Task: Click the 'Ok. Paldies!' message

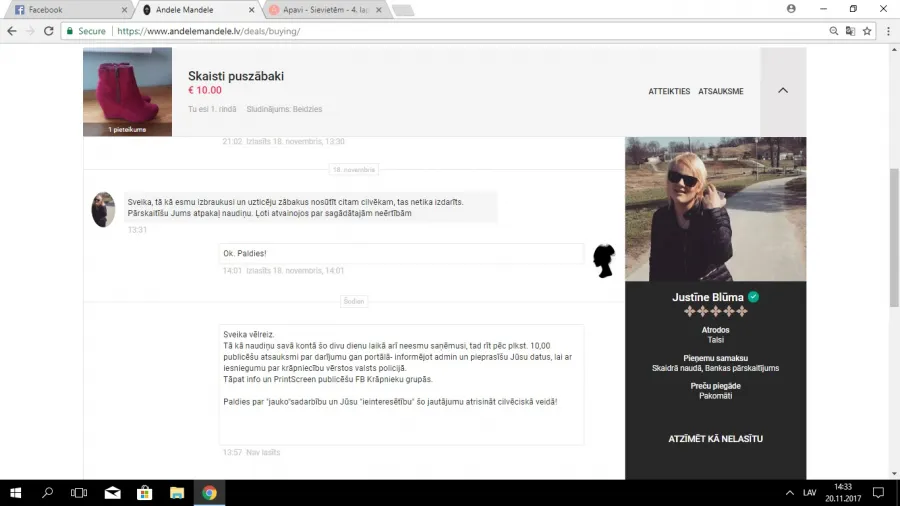Action: [401, 253]
